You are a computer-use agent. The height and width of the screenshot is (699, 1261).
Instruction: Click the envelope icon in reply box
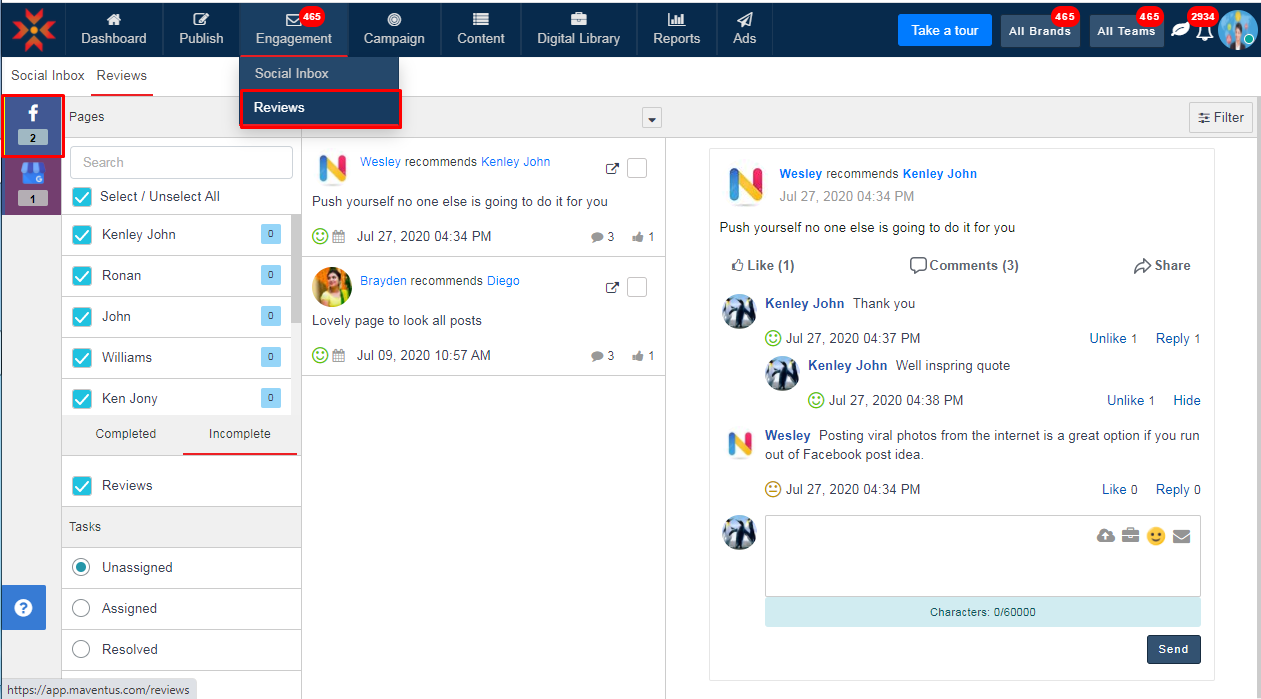[x=1181, y=536]
